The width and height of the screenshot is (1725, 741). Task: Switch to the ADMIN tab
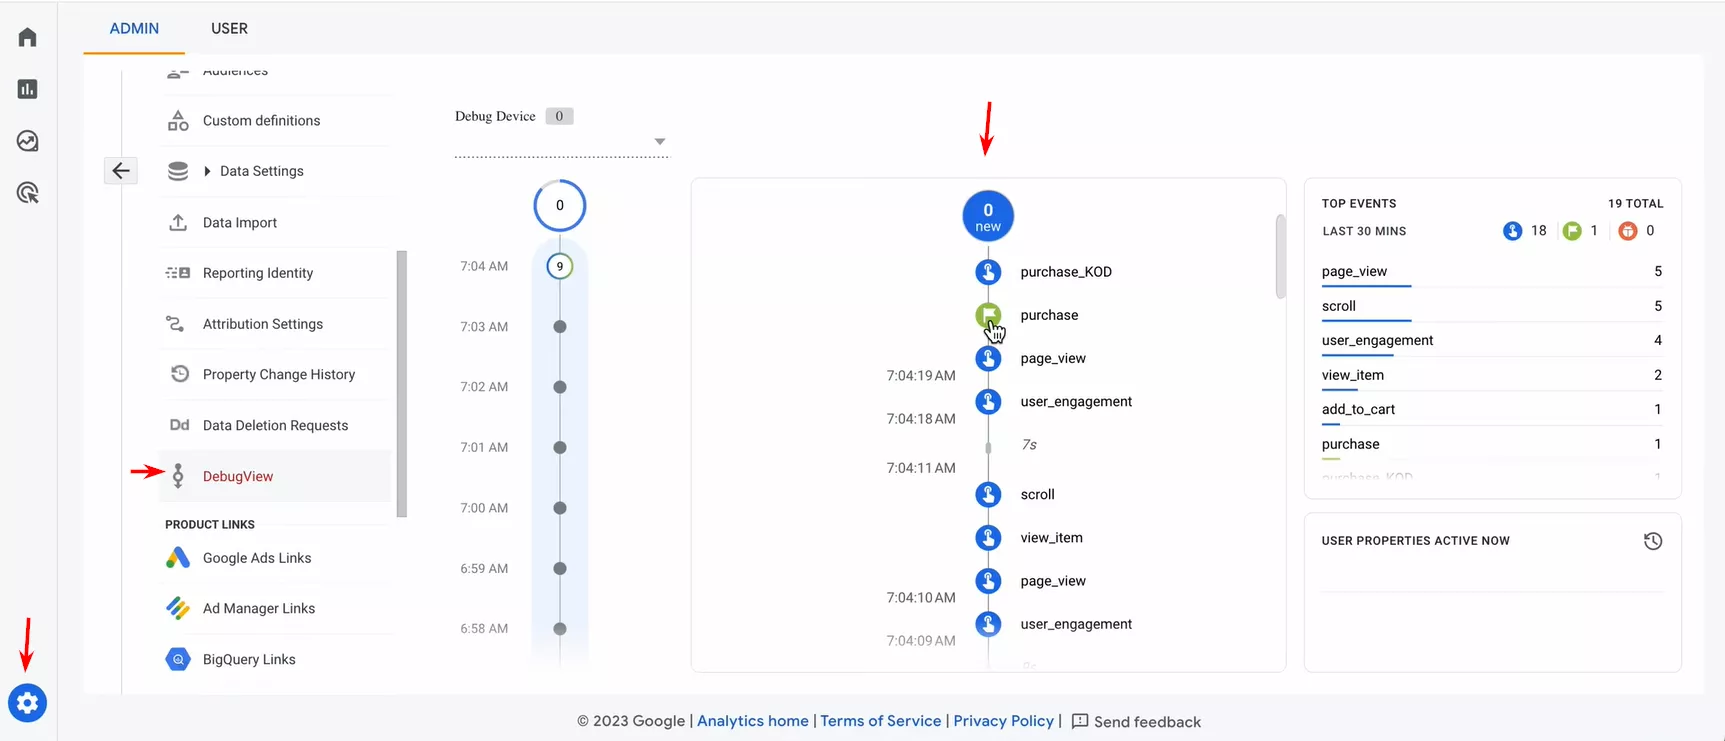point(134,29)
